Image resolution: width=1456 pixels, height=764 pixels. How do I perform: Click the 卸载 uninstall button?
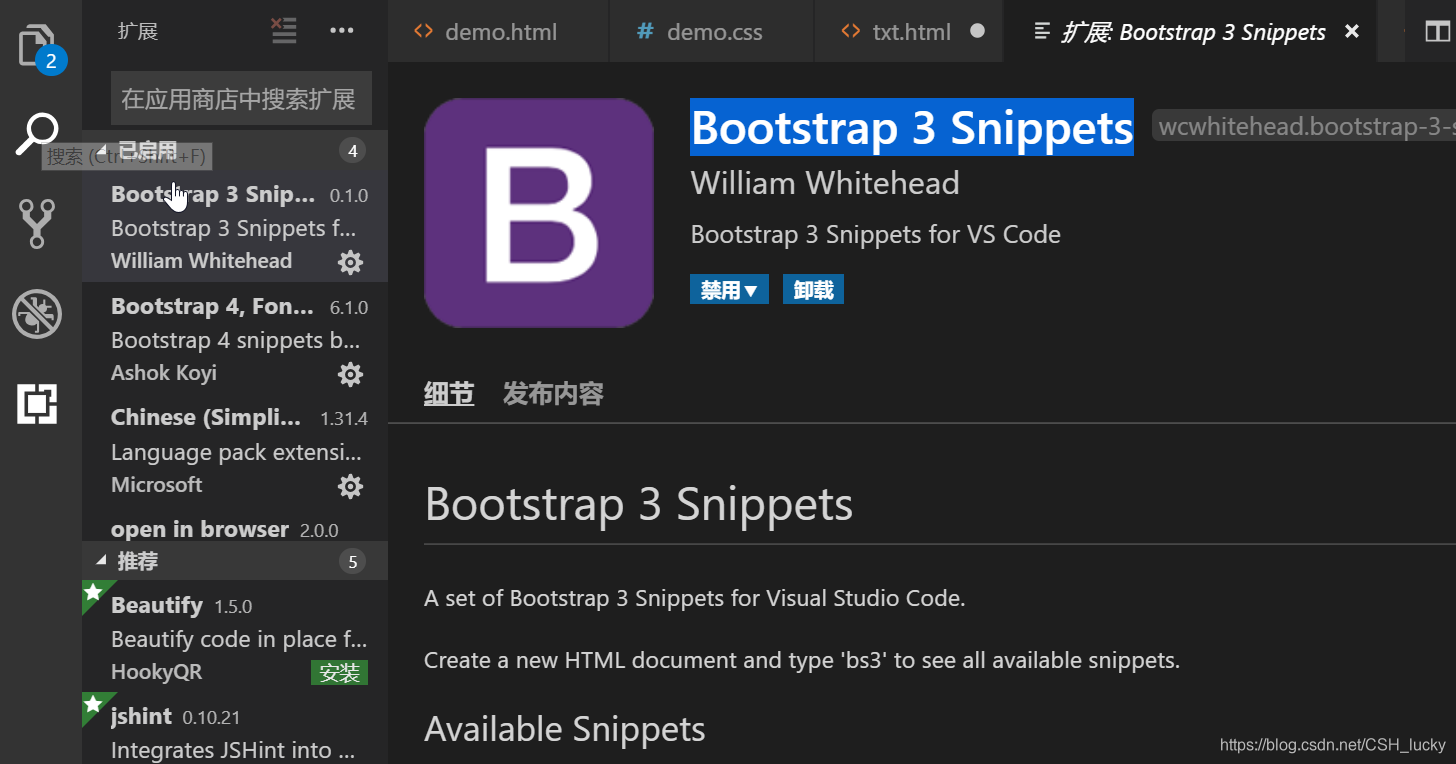coord(813,290)
